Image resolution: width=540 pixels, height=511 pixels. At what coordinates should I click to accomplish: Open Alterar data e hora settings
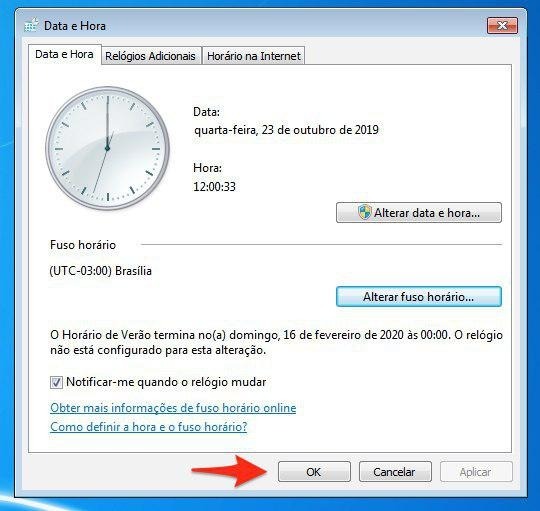coord(419,213)
